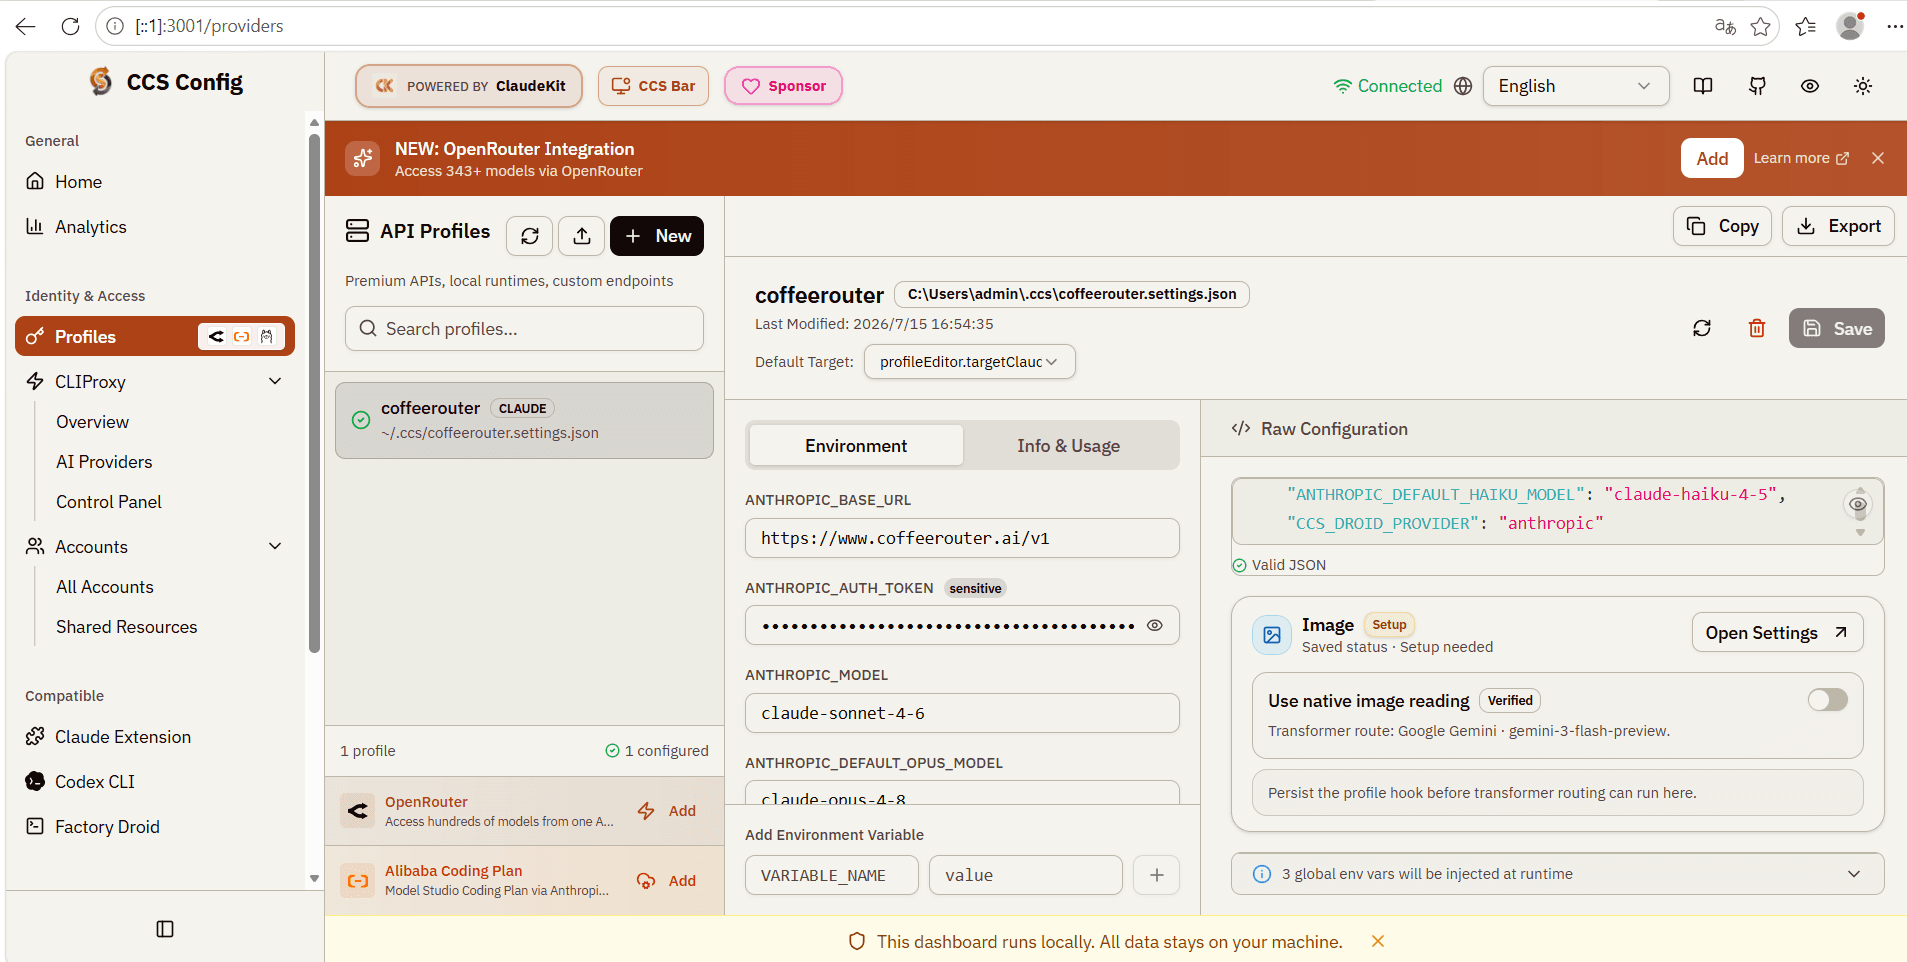Save the cofferouter profile
Screen dimensions: 1907x962
pos(1837,328)
